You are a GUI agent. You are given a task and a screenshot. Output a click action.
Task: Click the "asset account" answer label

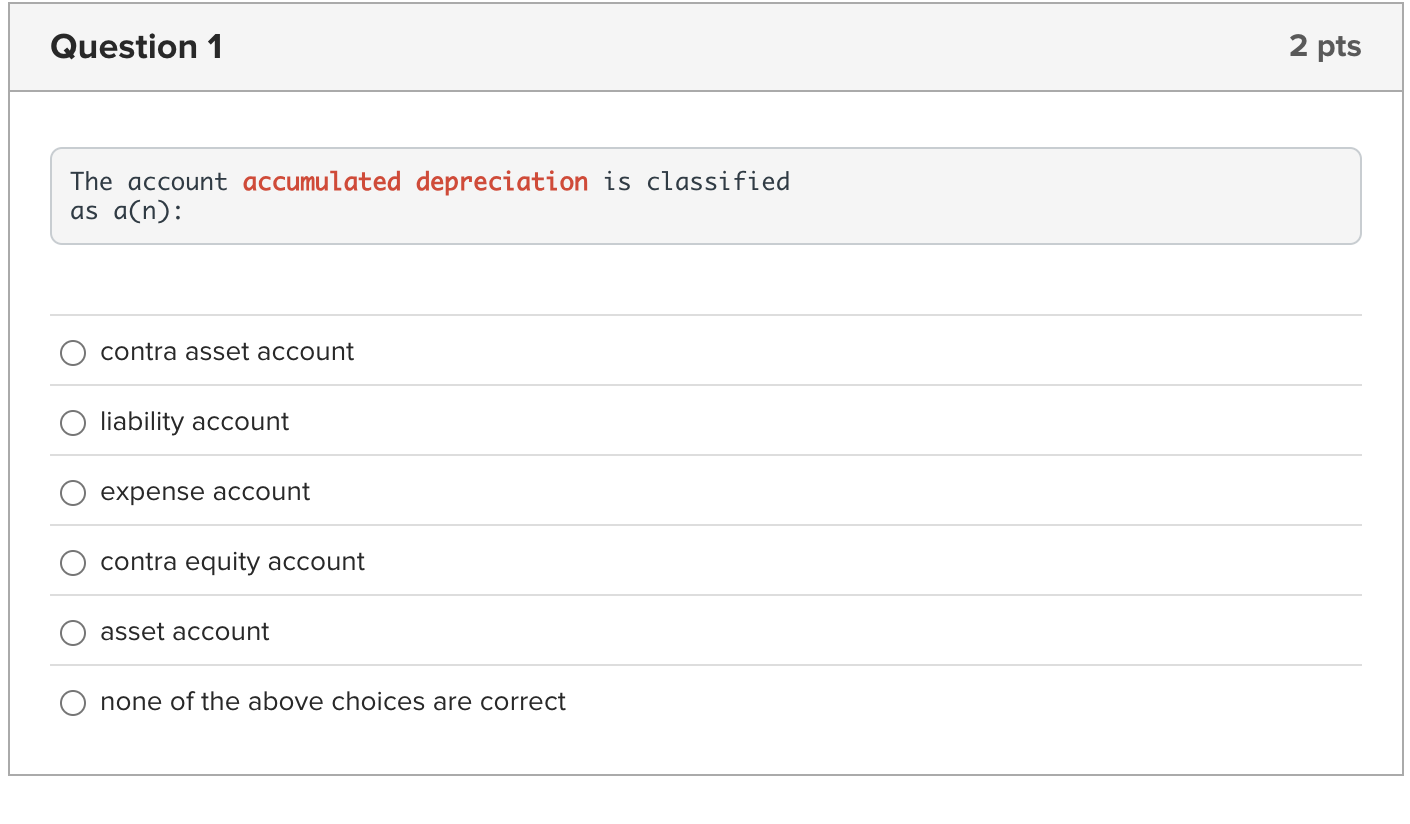click(x=185, y=632)
